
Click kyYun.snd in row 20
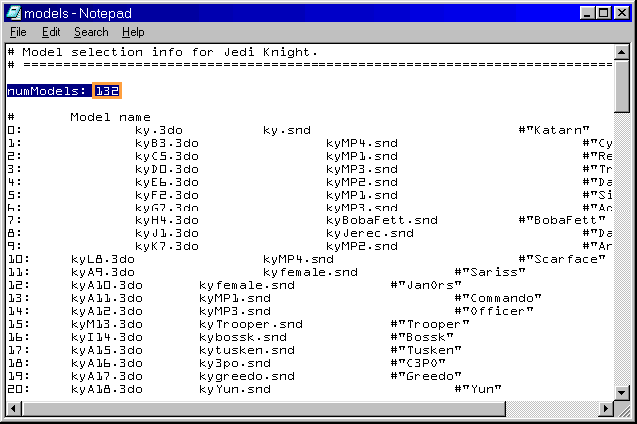[235, 389]
